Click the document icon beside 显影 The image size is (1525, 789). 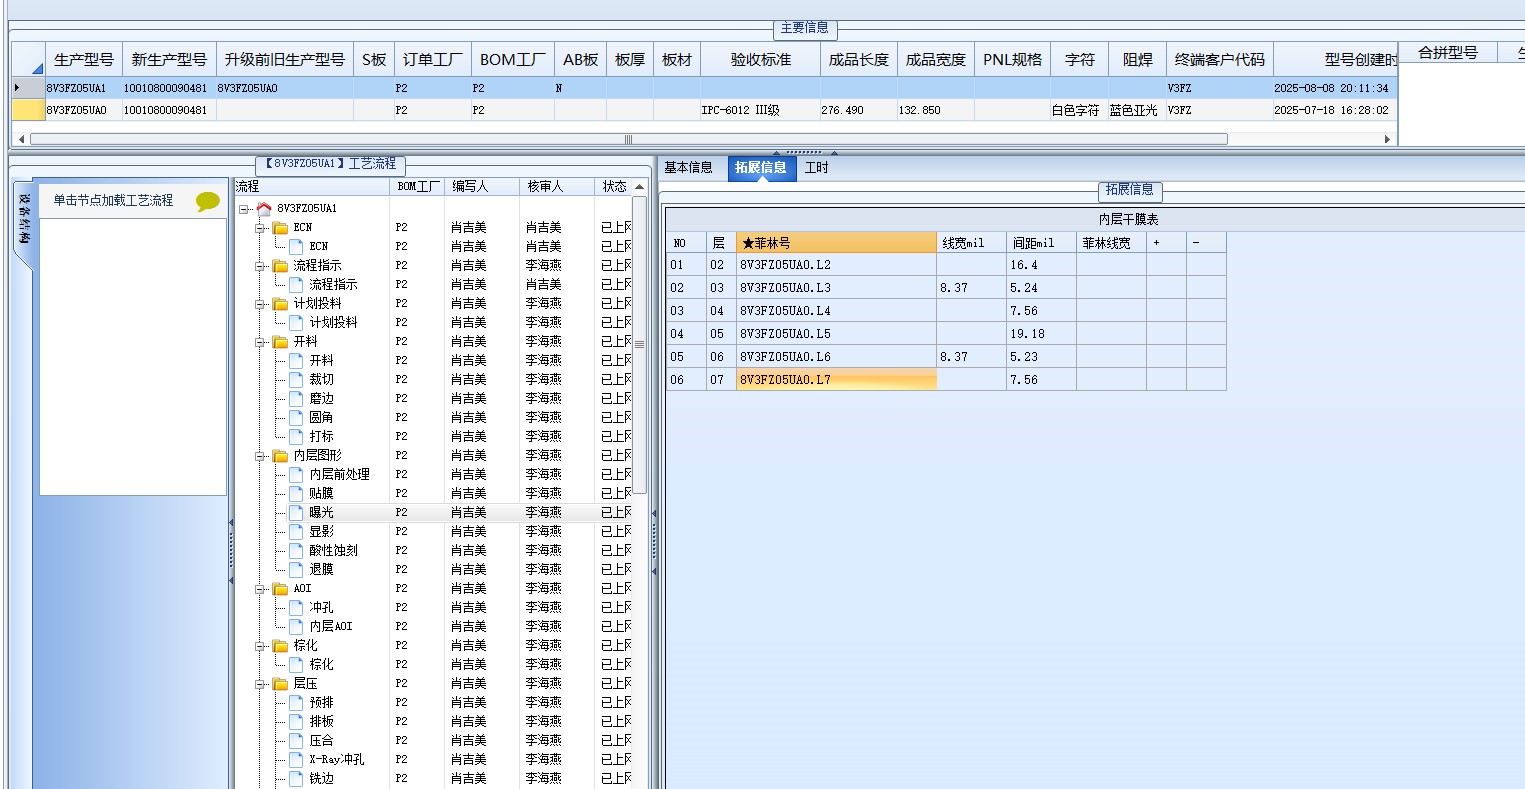click(x=296, y=531)
